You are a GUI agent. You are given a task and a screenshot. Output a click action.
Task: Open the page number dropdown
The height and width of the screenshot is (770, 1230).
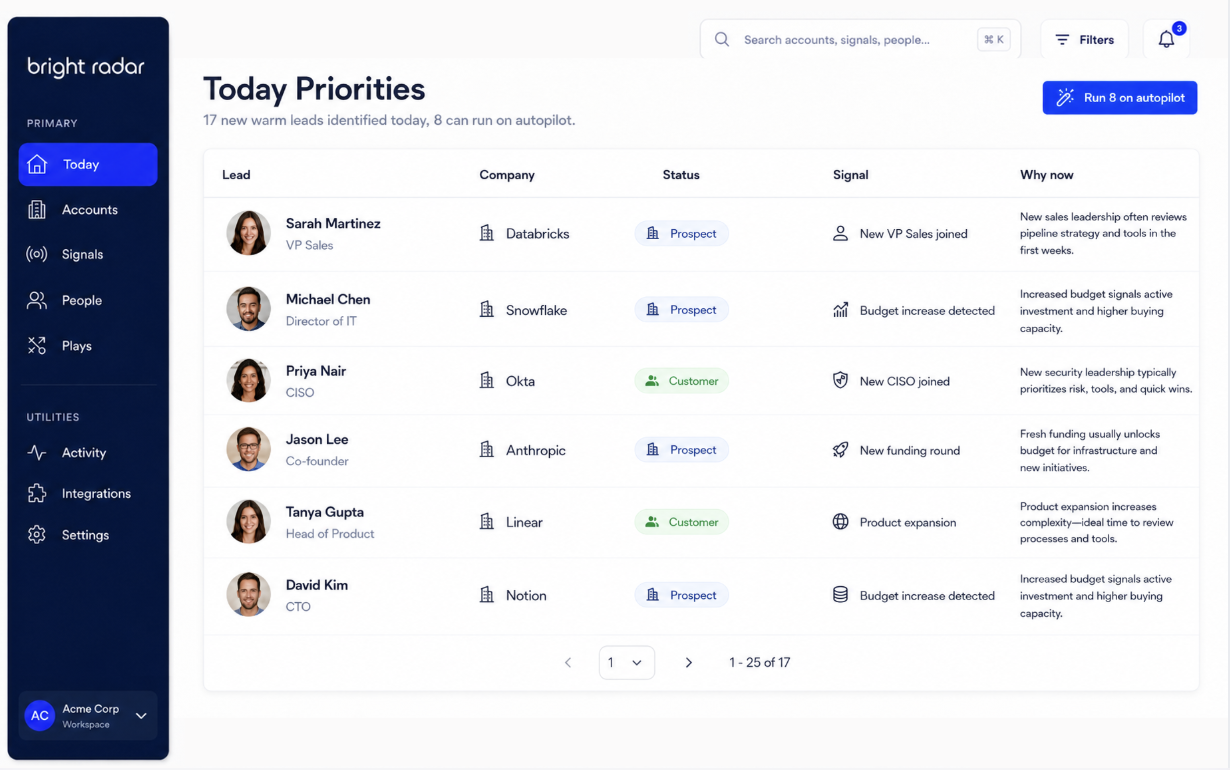click(x=627, y=662)
